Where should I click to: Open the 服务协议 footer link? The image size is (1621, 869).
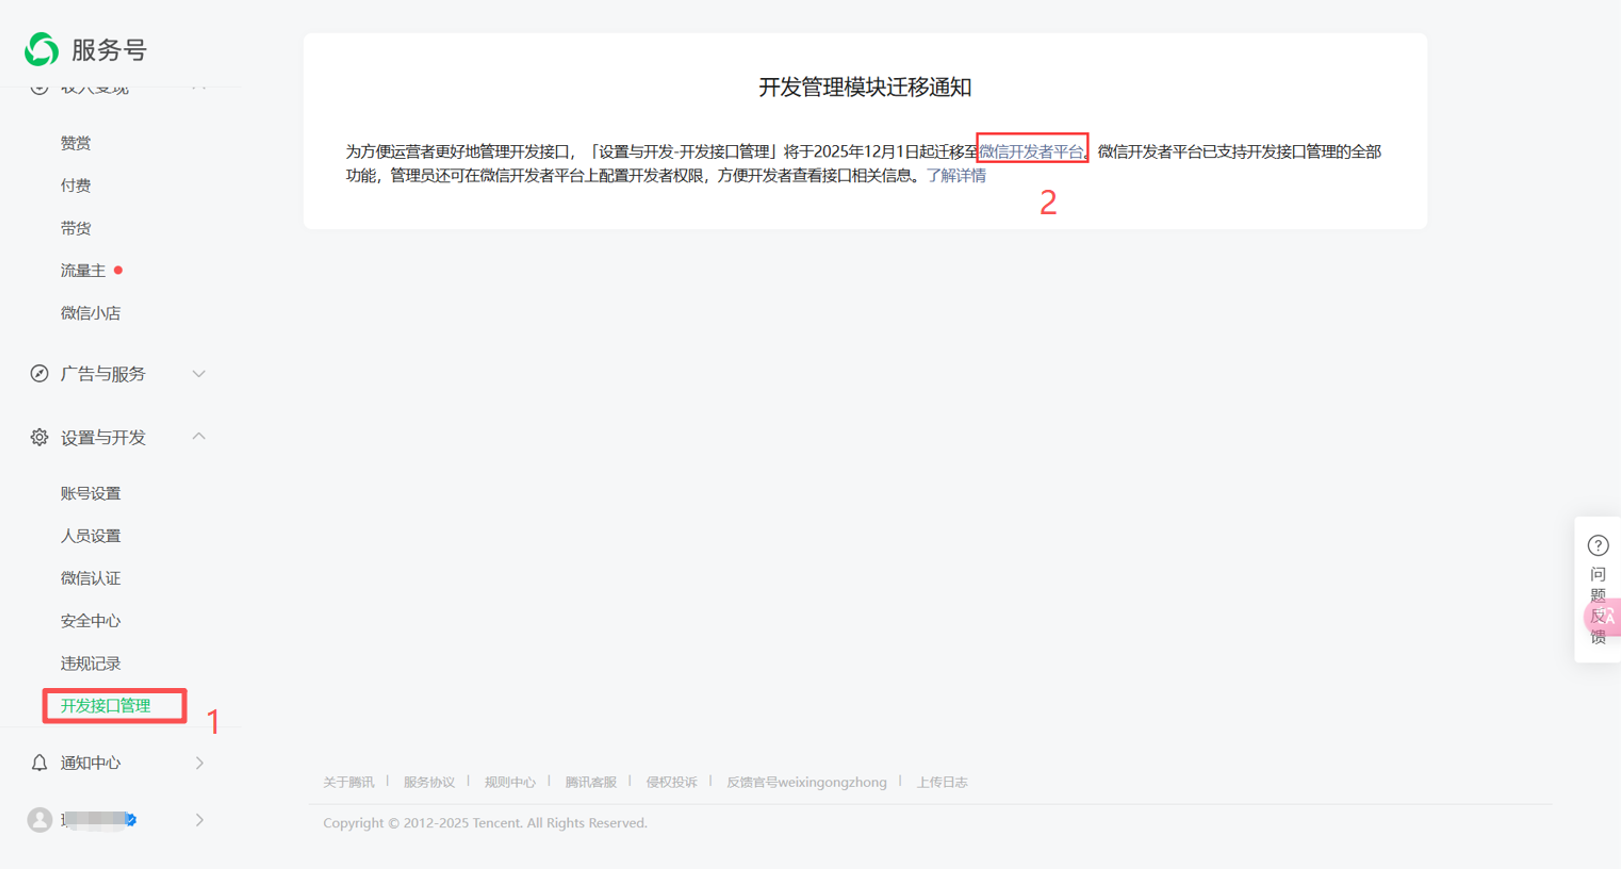point(429,782)
